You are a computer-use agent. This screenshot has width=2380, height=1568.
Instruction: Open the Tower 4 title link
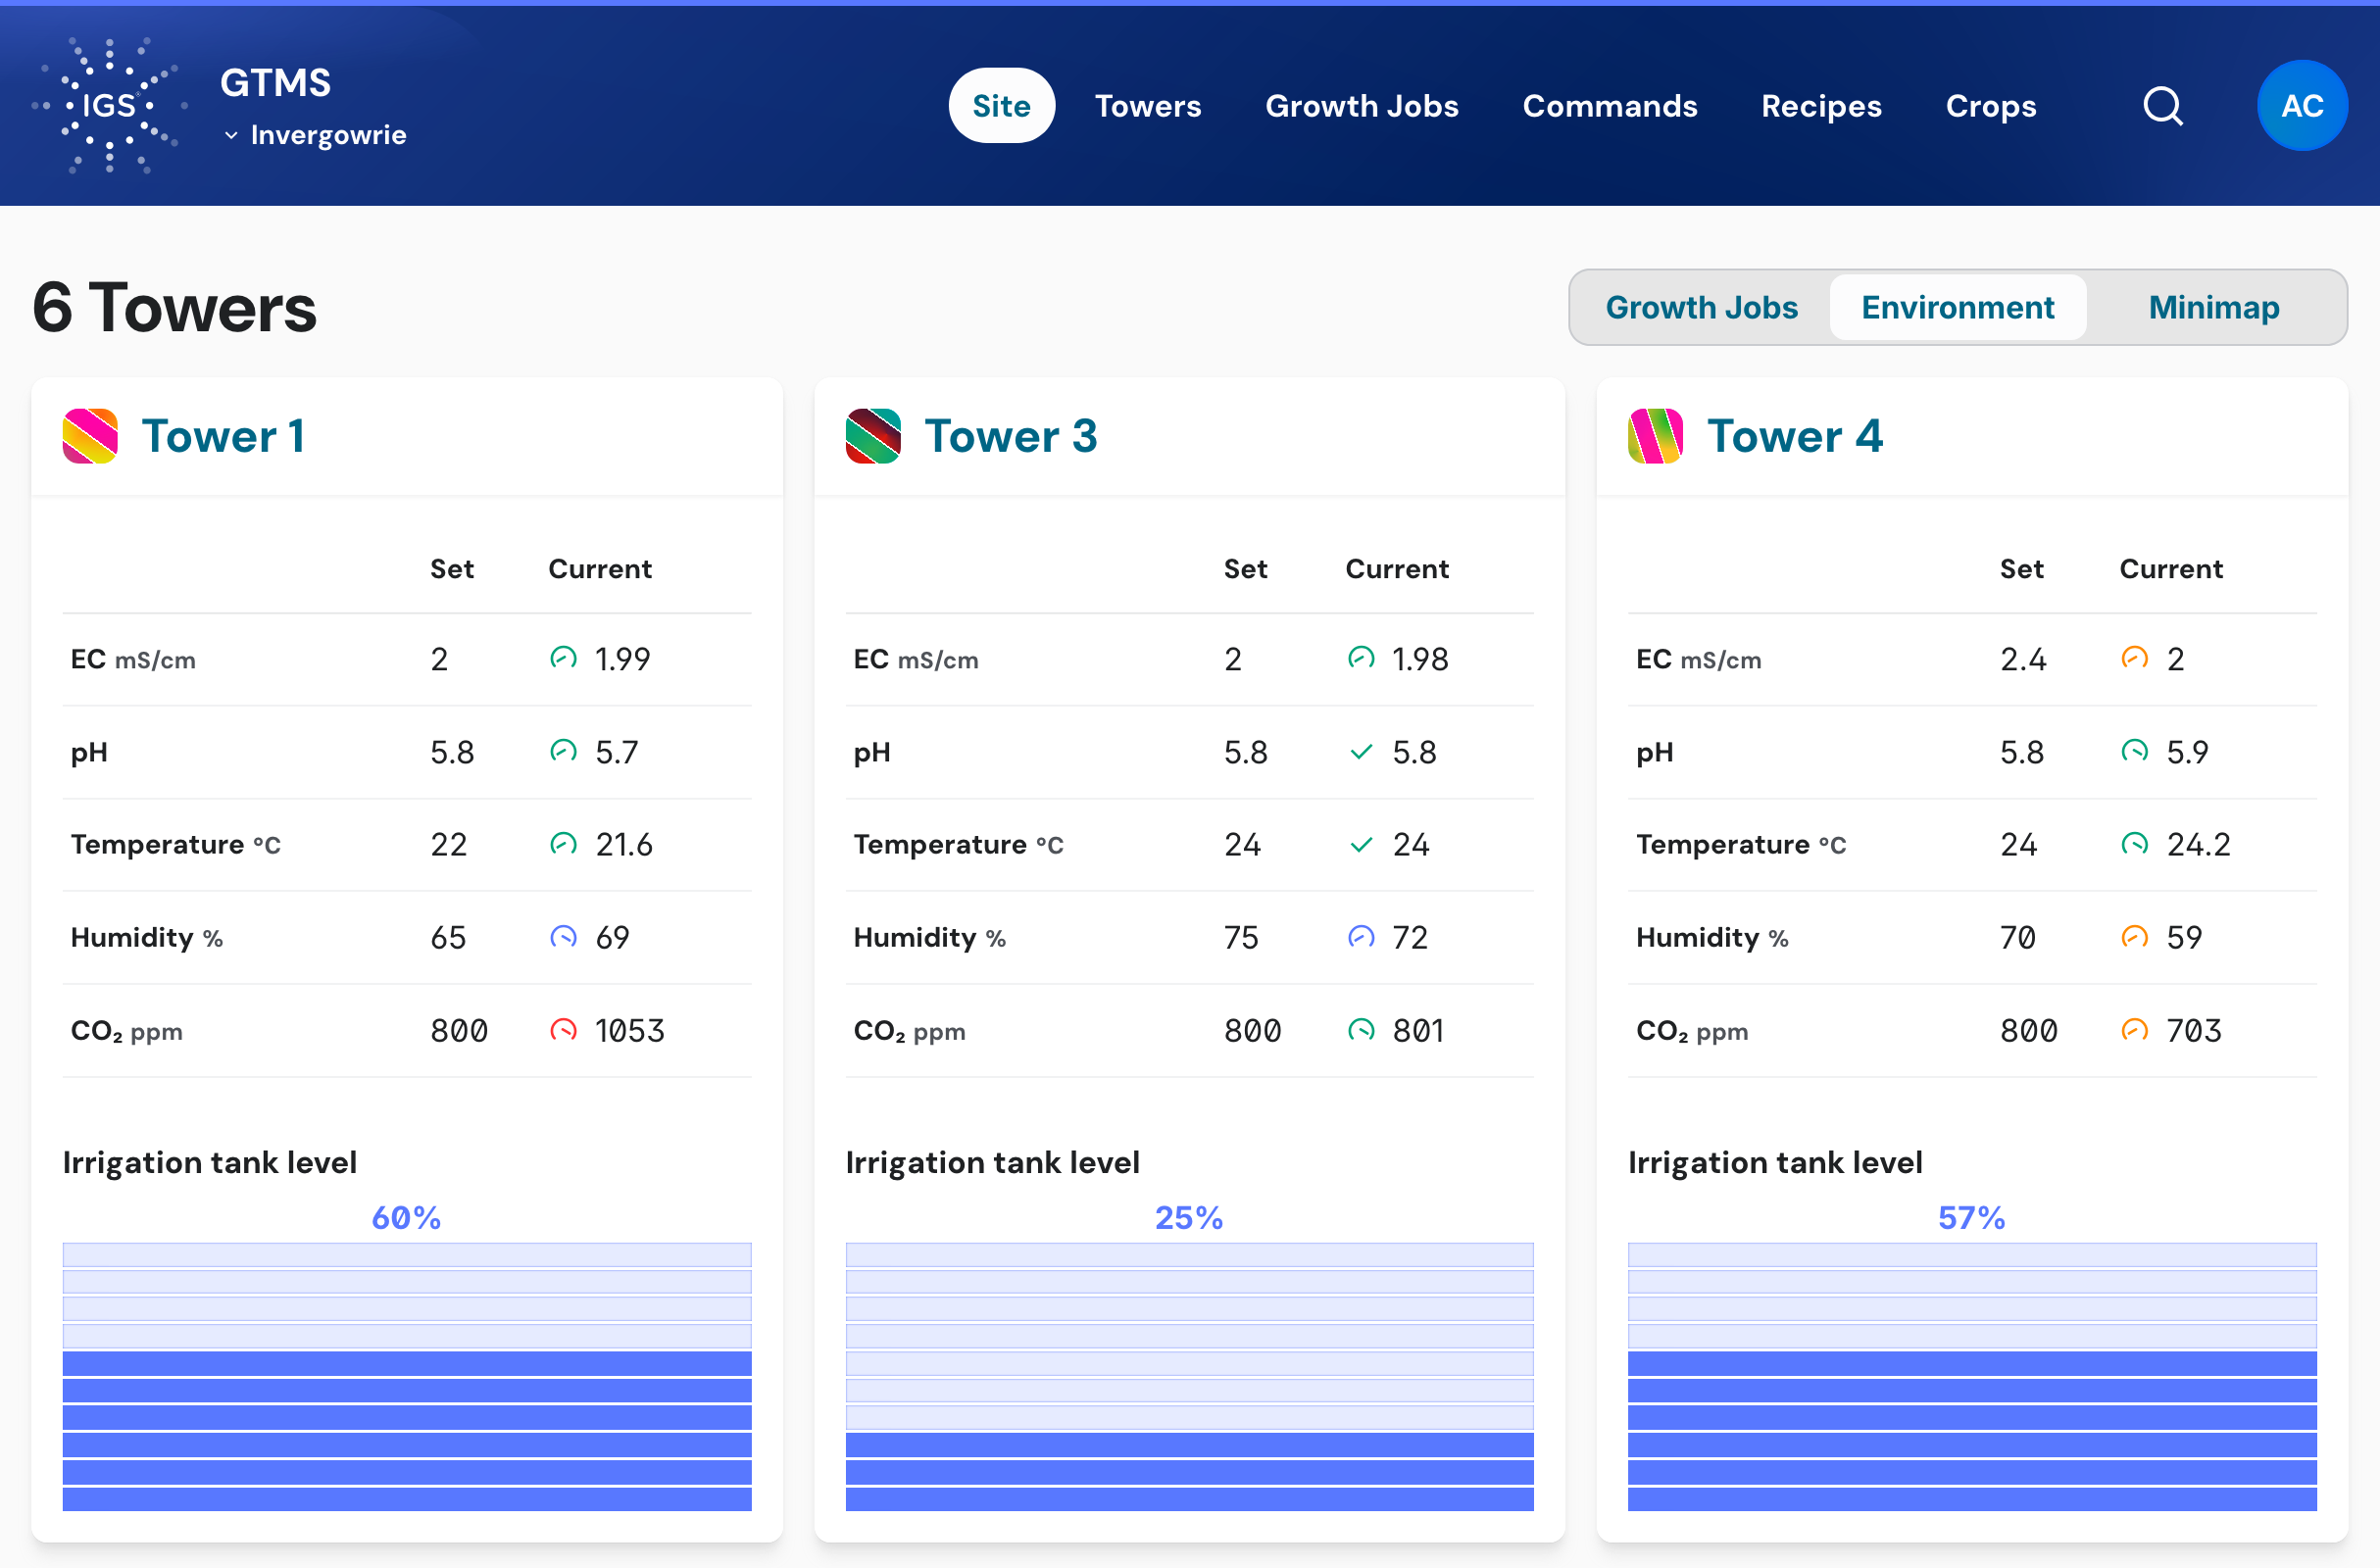pyautogui.click(x=1795, y=436)
